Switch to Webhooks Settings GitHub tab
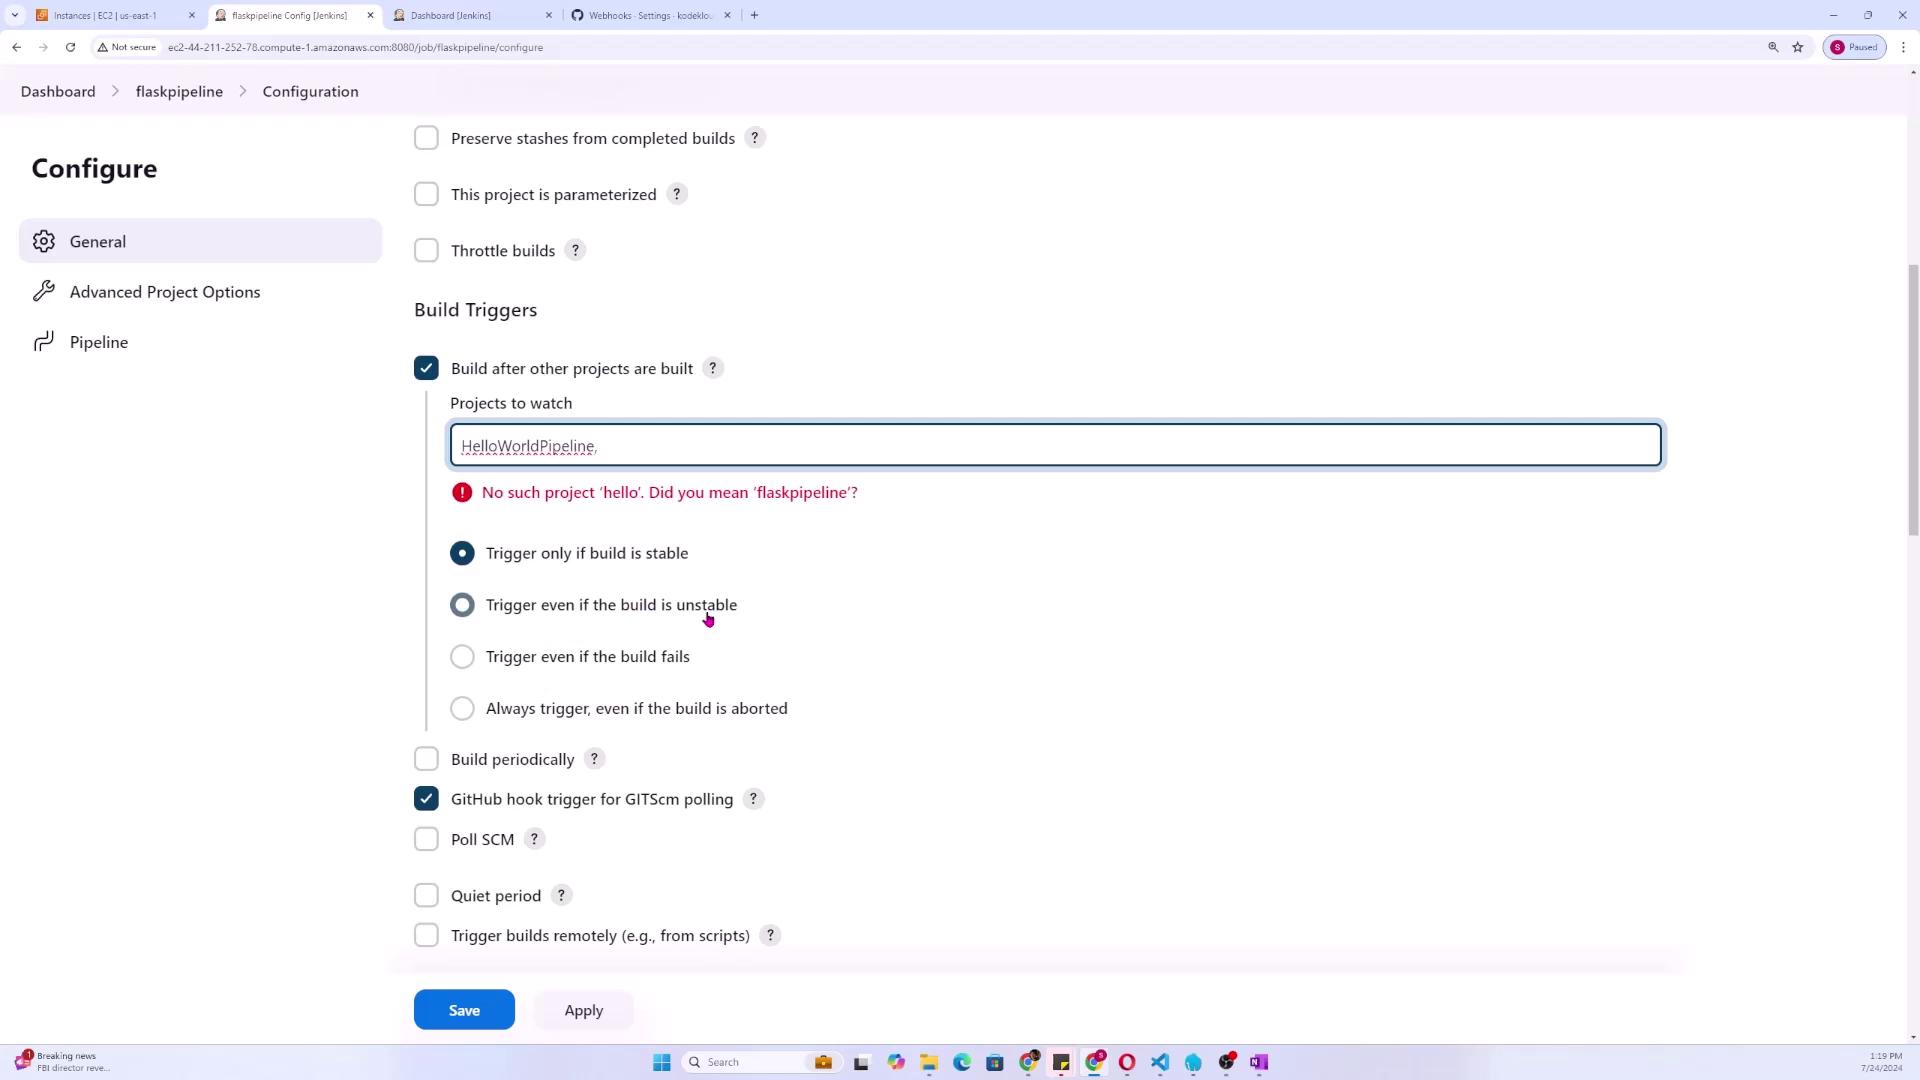 pos(650,15)
